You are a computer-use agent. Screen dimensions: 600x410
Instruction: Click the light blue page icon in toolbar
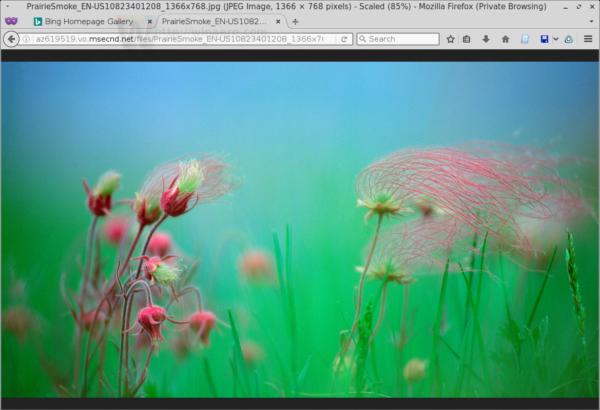[525, 39]
